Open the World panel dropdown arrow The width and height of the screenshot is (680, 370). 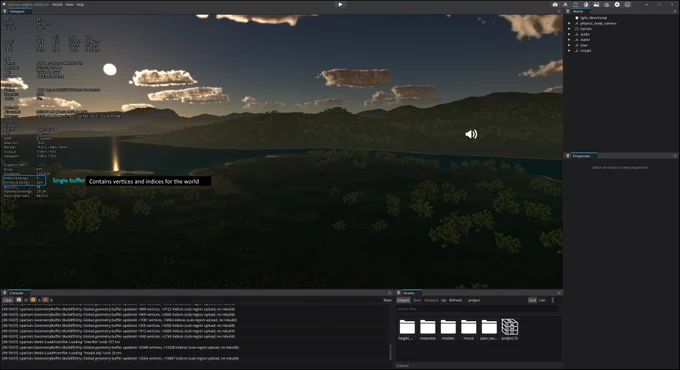pos(568,11)
